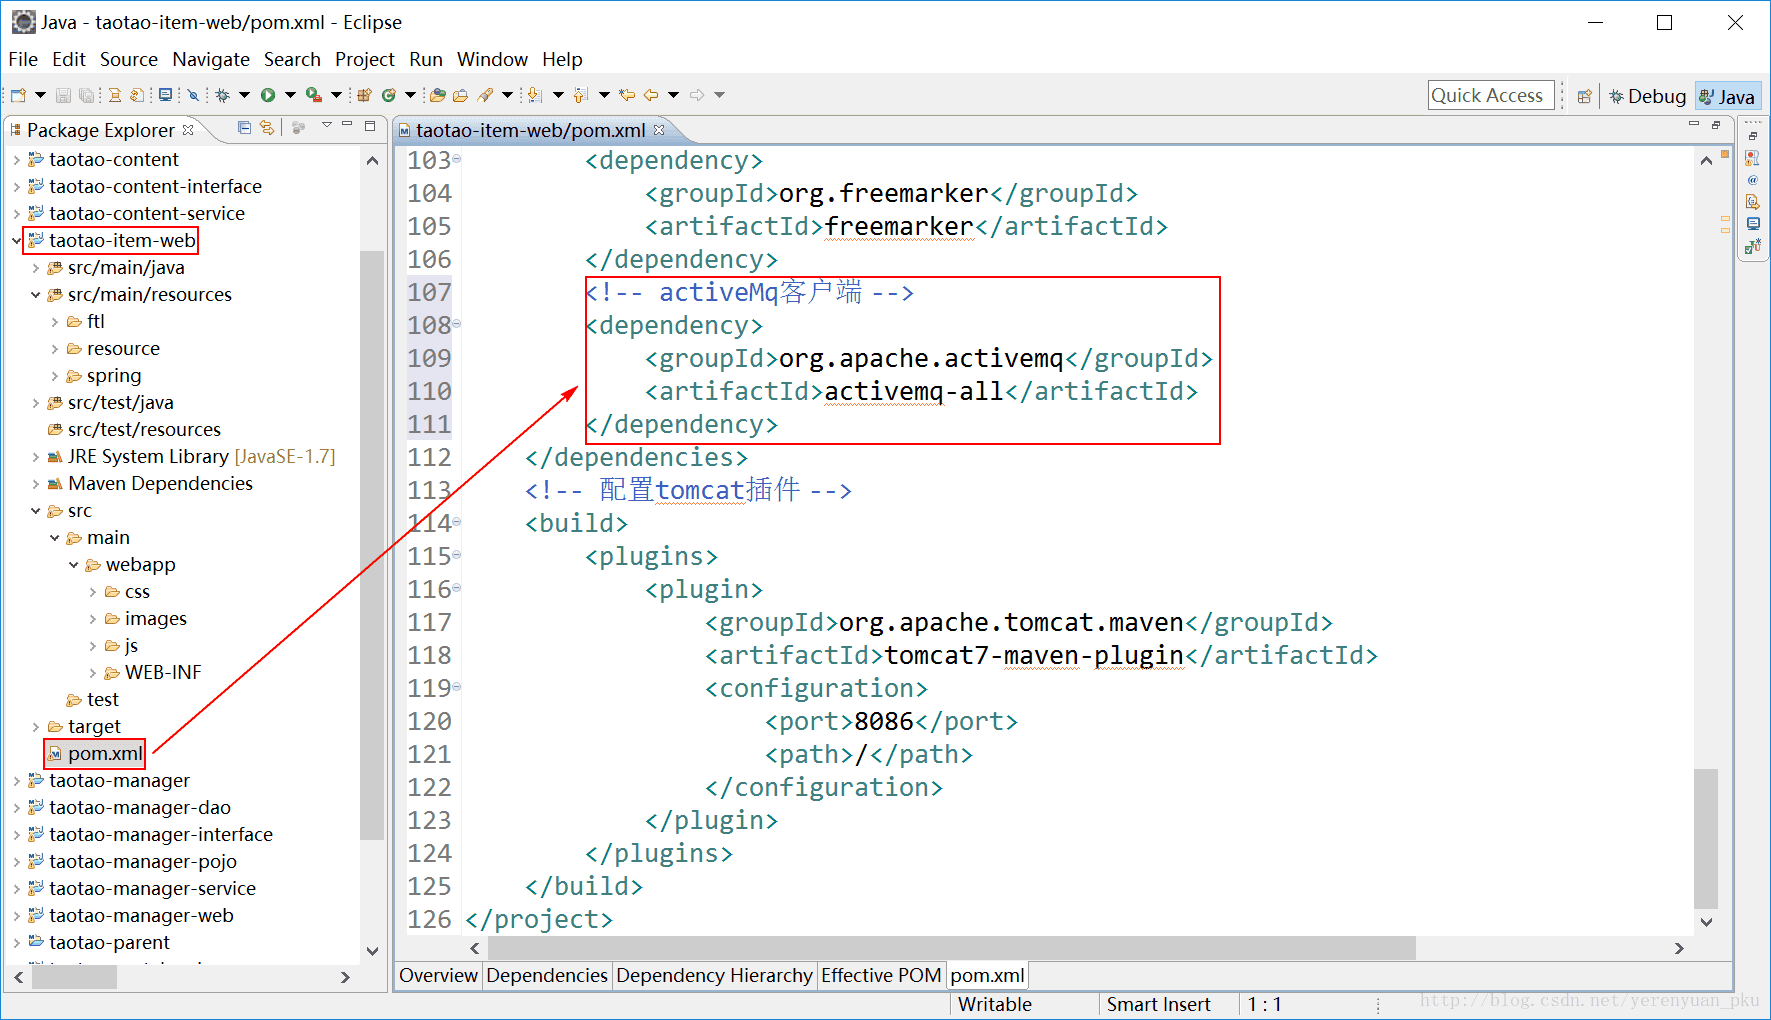Expand the taotao-manager project node
This screenshot has width=1771, height=1020.
pos(16,780)
